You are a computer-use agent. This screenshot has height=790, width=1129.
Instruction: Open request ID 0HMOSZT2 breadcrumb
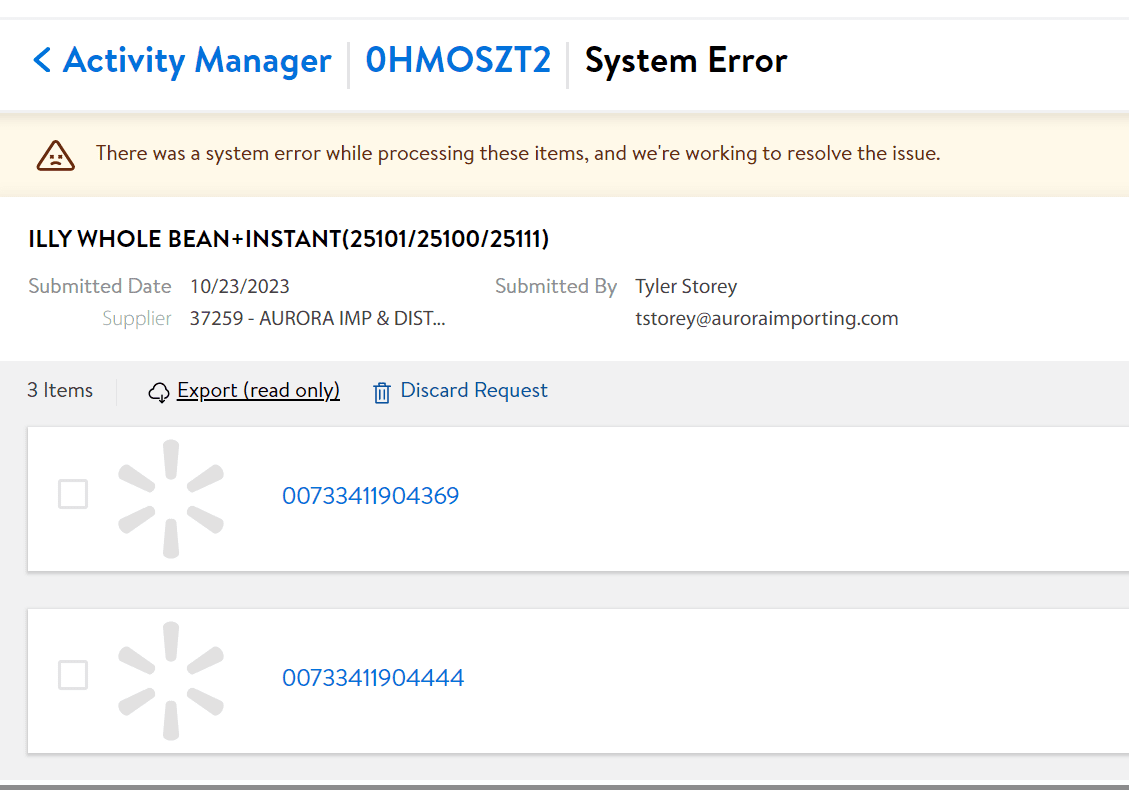(x=458, y=60)
